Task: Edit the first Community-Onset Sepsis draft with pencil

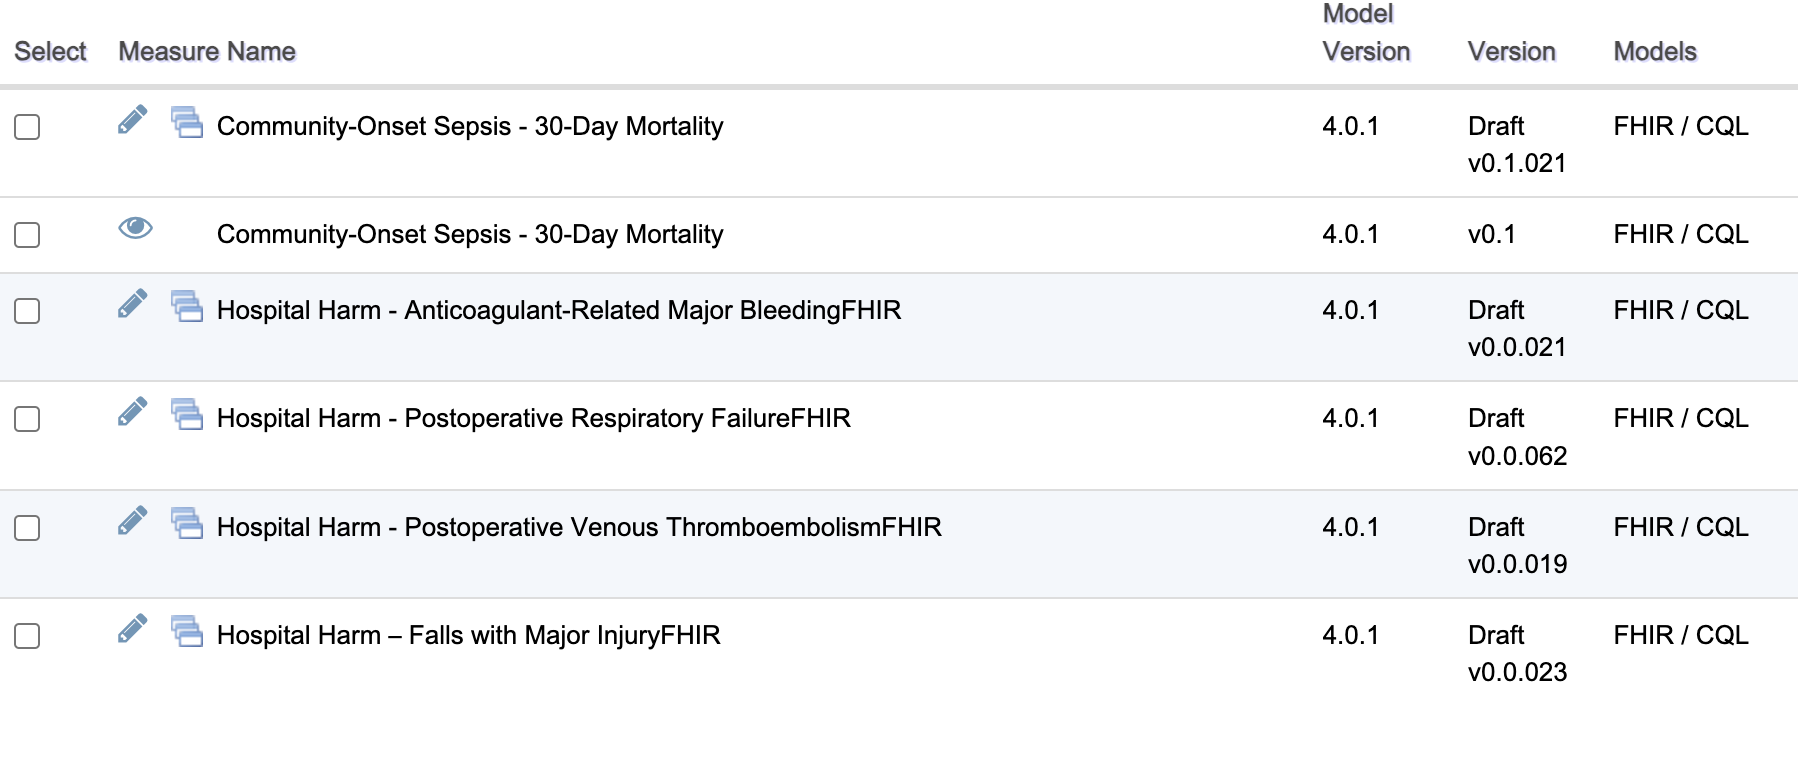Action: point(132,120)
